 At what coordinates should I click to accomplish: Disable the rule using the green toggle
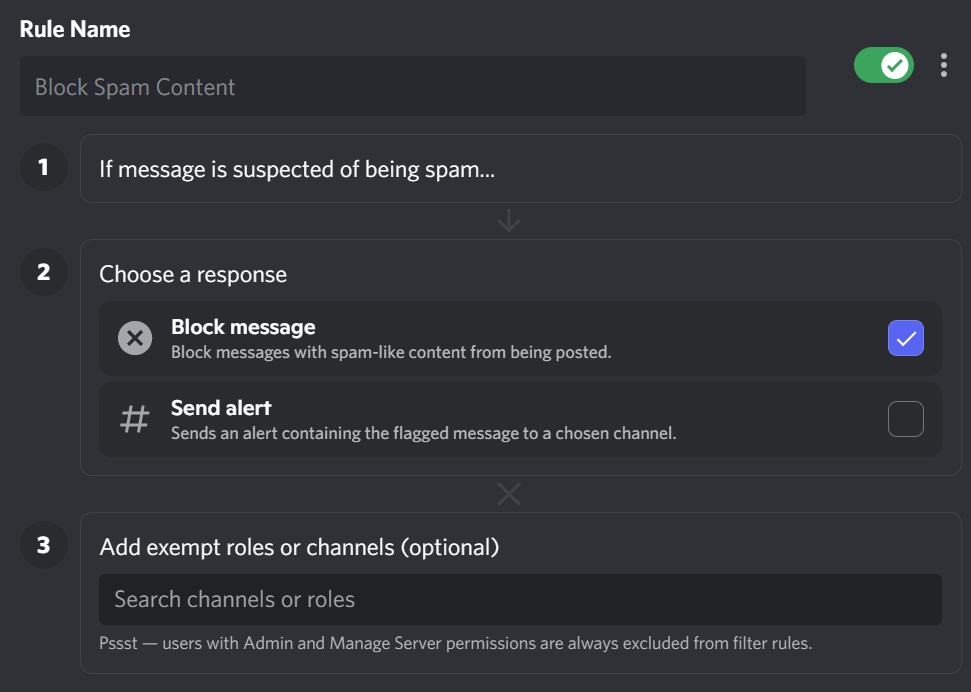click(883, 66)
